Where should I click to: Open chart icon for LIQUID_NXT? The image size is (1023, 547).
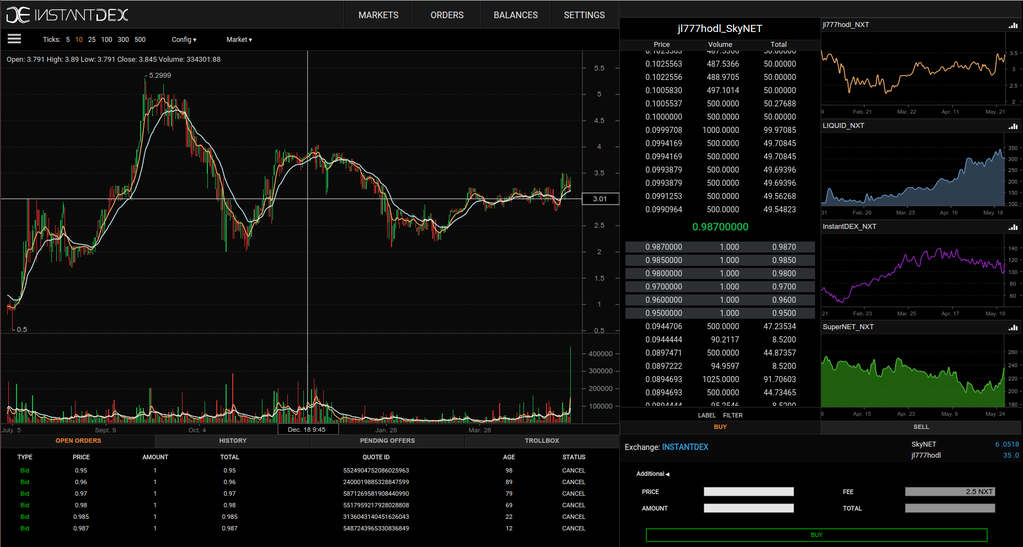coord(1013,126)
